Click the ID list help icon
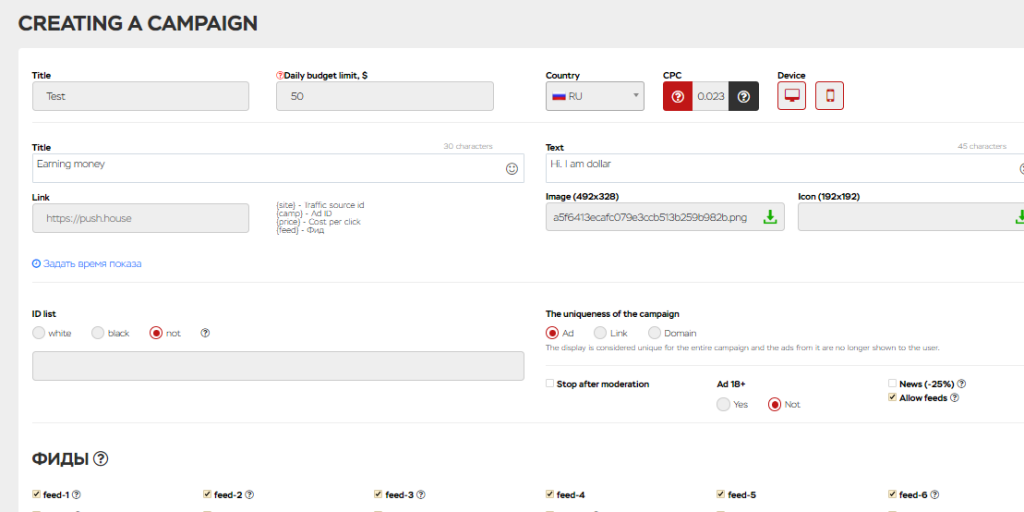 click(x=205, y=333)
